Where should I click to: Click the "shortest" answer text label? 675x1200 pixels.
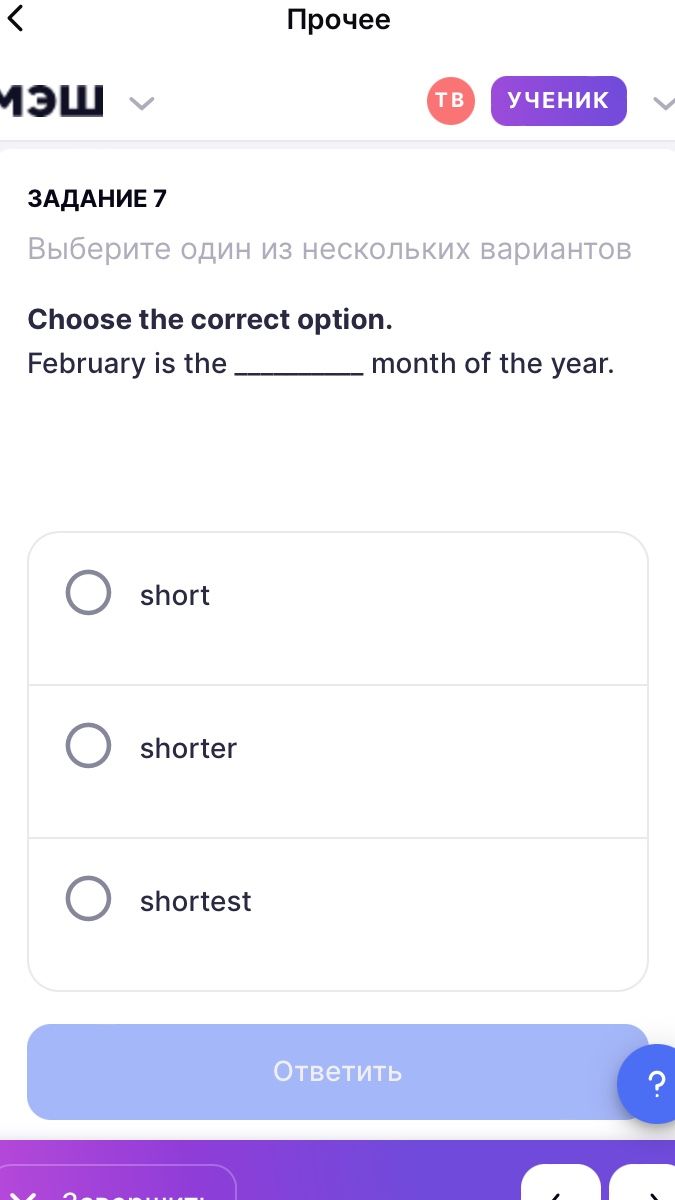(196, 901)
